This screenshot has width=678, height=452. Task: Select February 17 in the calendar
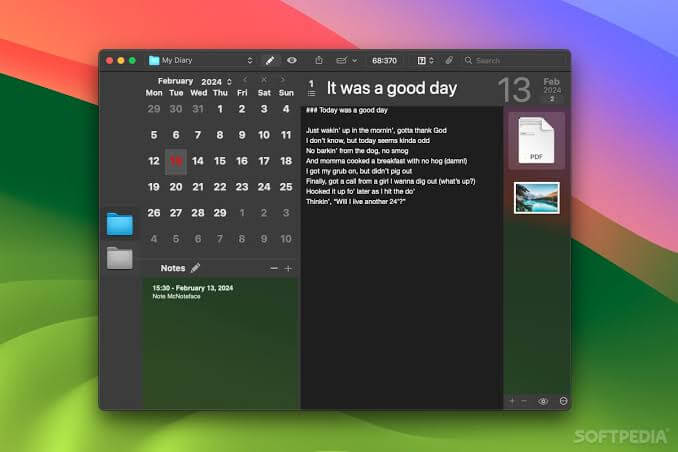click(264, 161)
